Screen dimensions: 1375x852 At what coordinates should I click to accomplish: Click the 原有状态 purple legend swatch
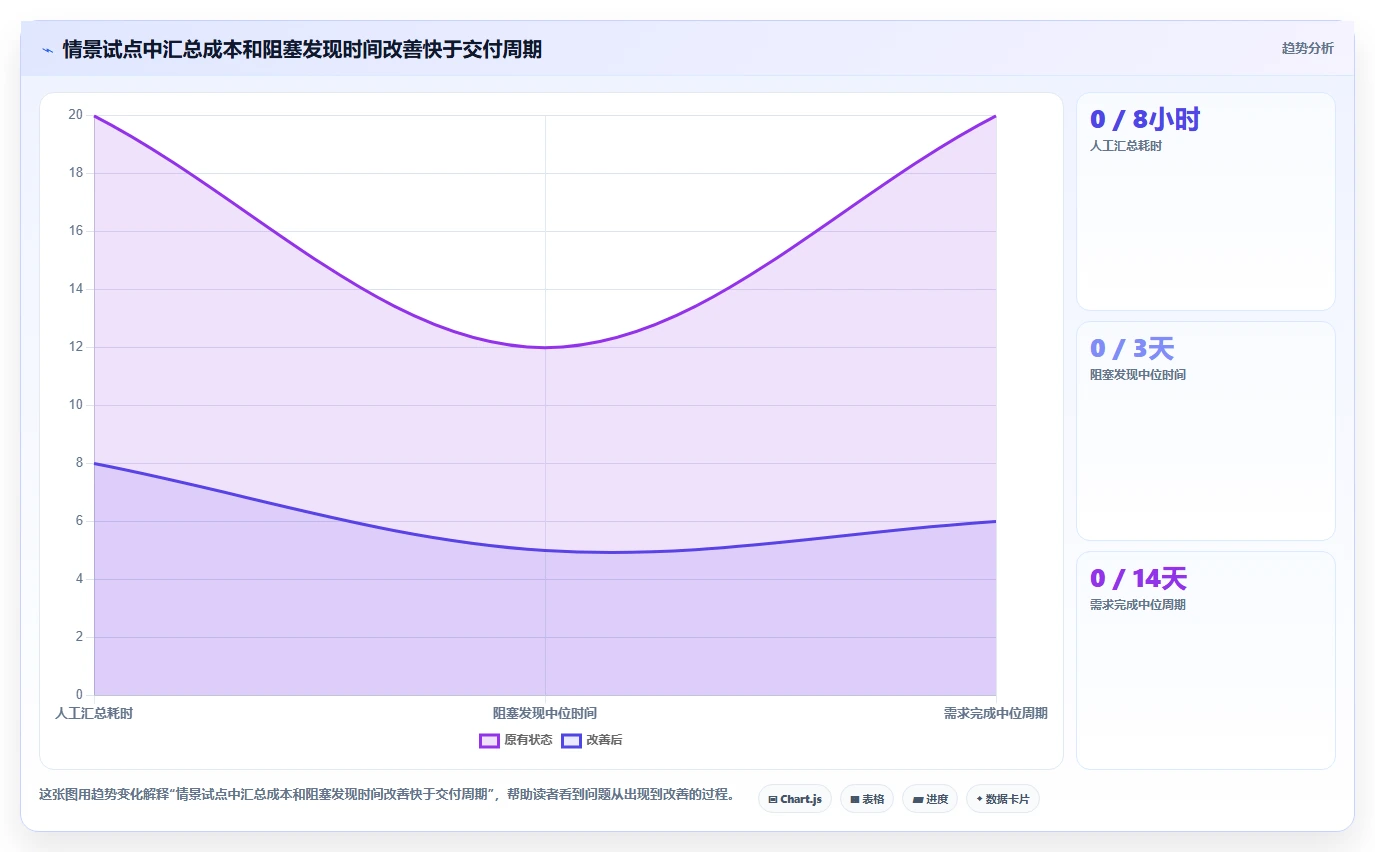(x=489, y=741)
